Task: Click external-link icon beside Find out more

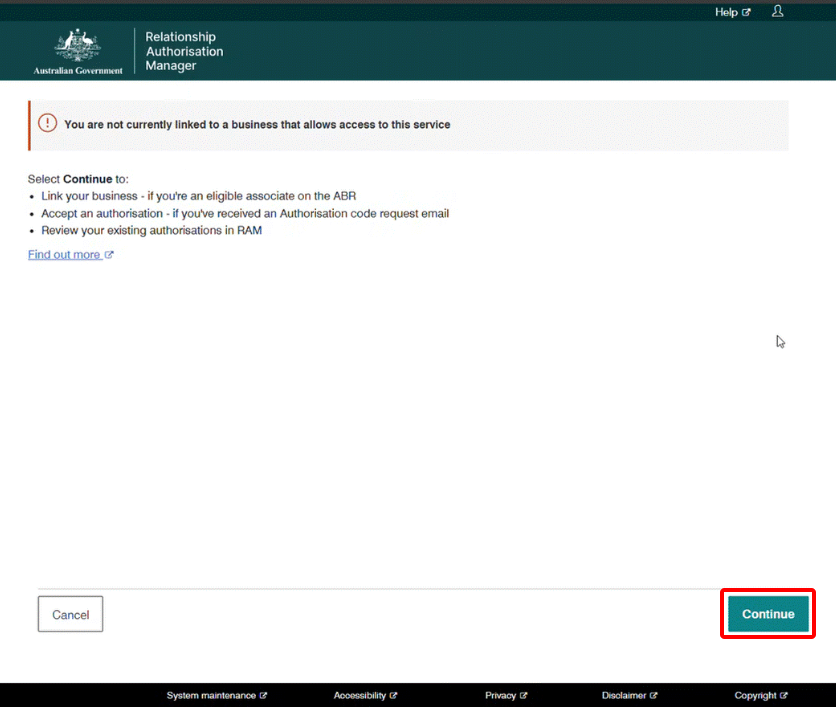Action: click(109, 255)
